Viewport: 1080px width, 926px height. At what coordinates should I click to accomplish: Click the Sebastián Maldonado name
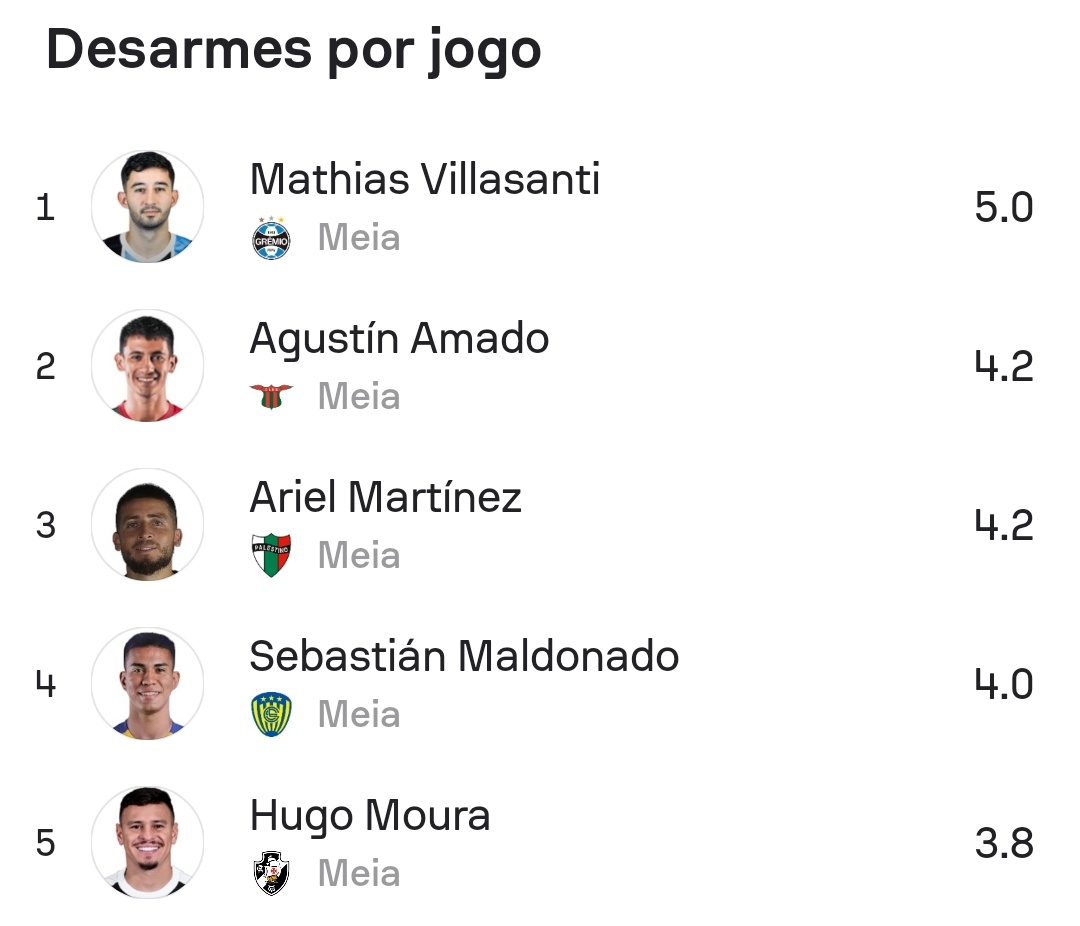[464, 657]
